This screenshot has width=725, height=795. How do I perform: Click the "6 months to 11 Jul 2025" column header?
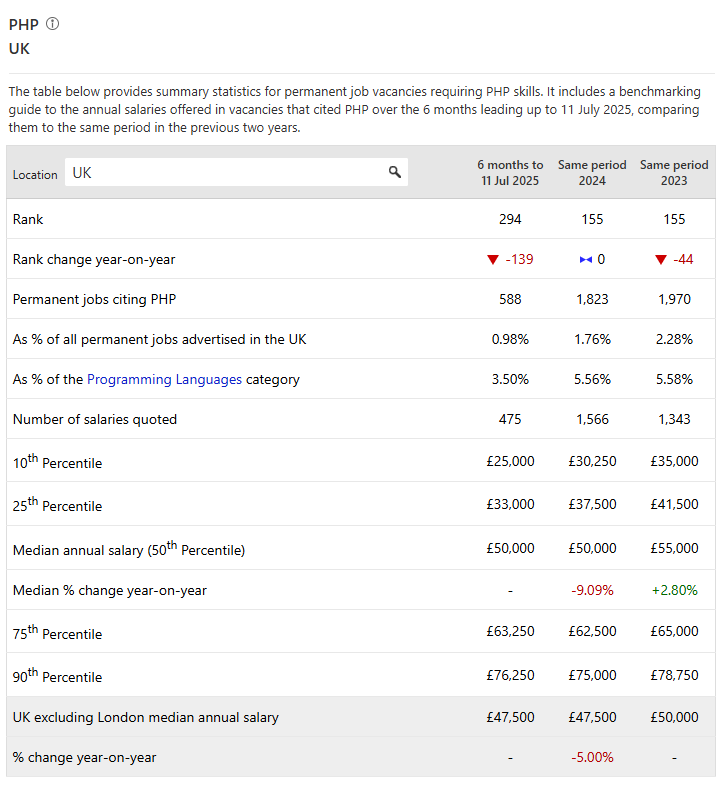(510, 173)
